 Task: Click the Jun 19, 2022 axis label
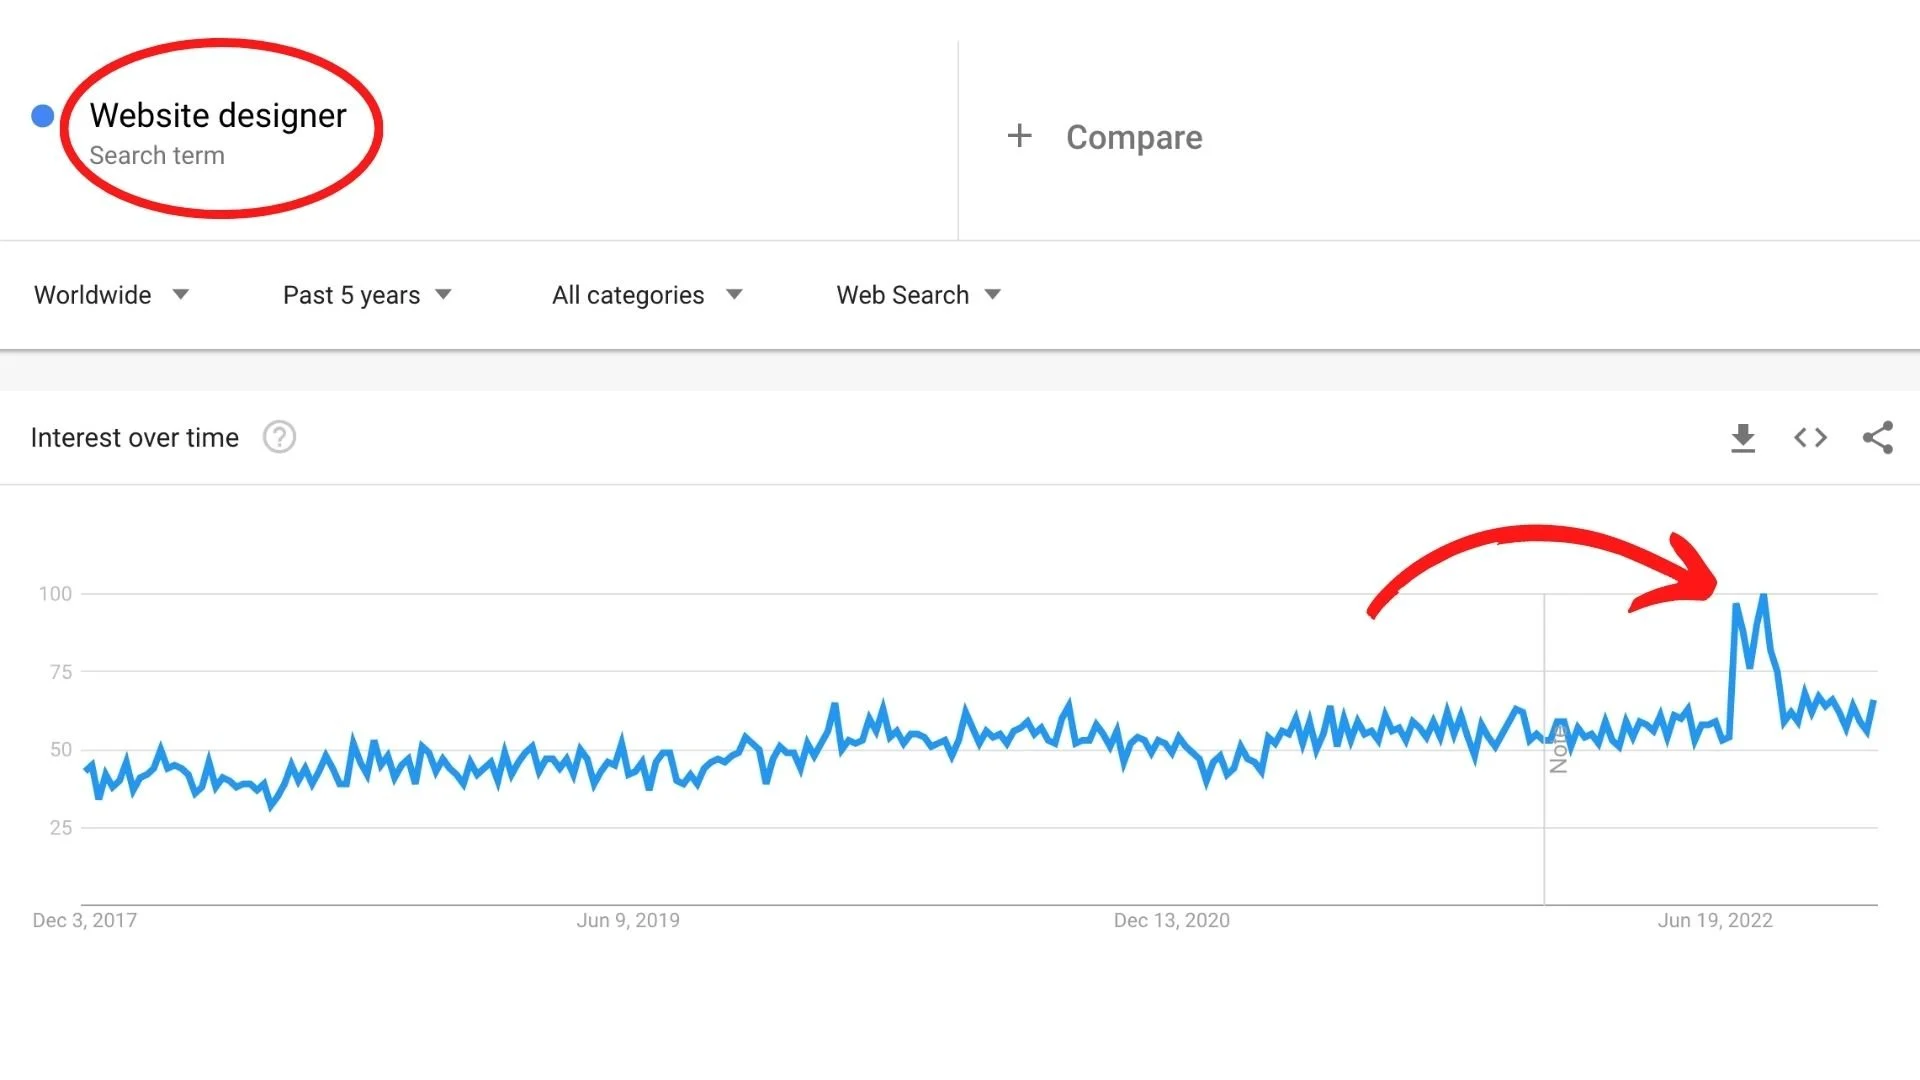tap(1714, 920)
